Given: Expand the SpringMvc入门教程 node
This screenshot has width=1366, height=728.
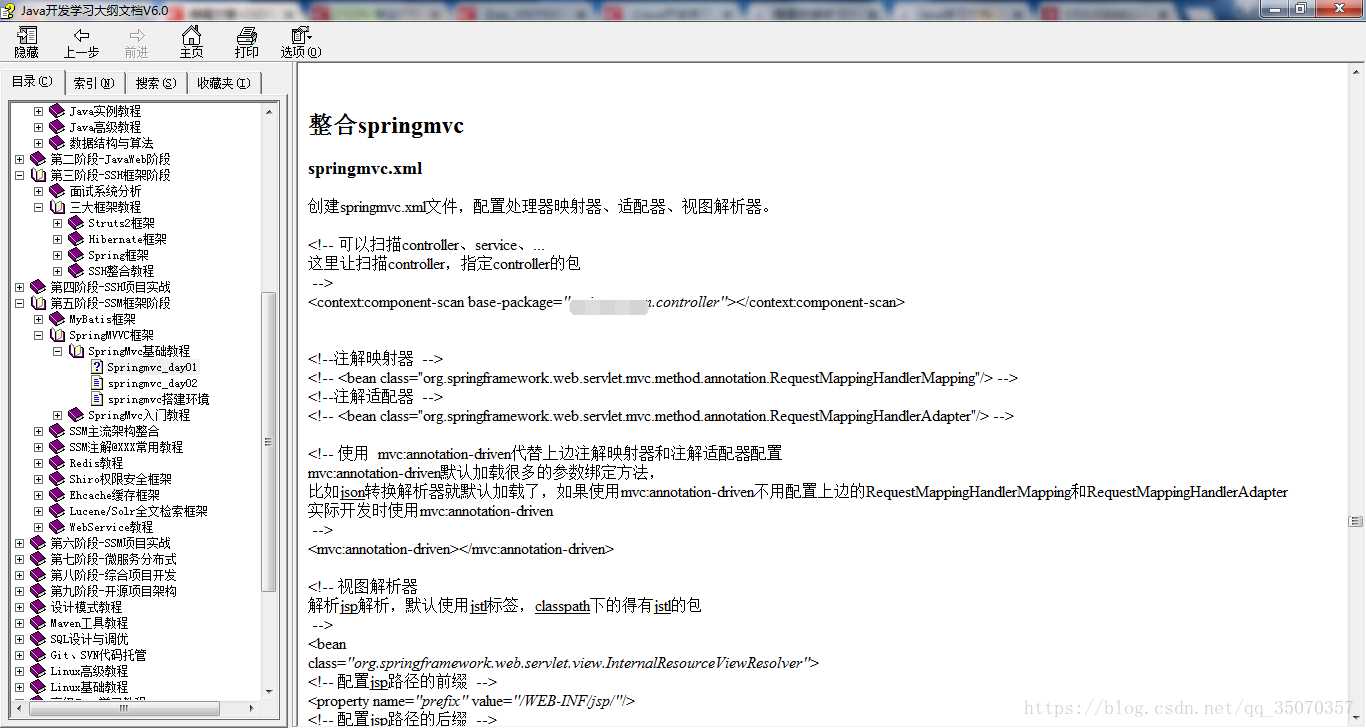Looking at the screenshot, I should 58,415.
